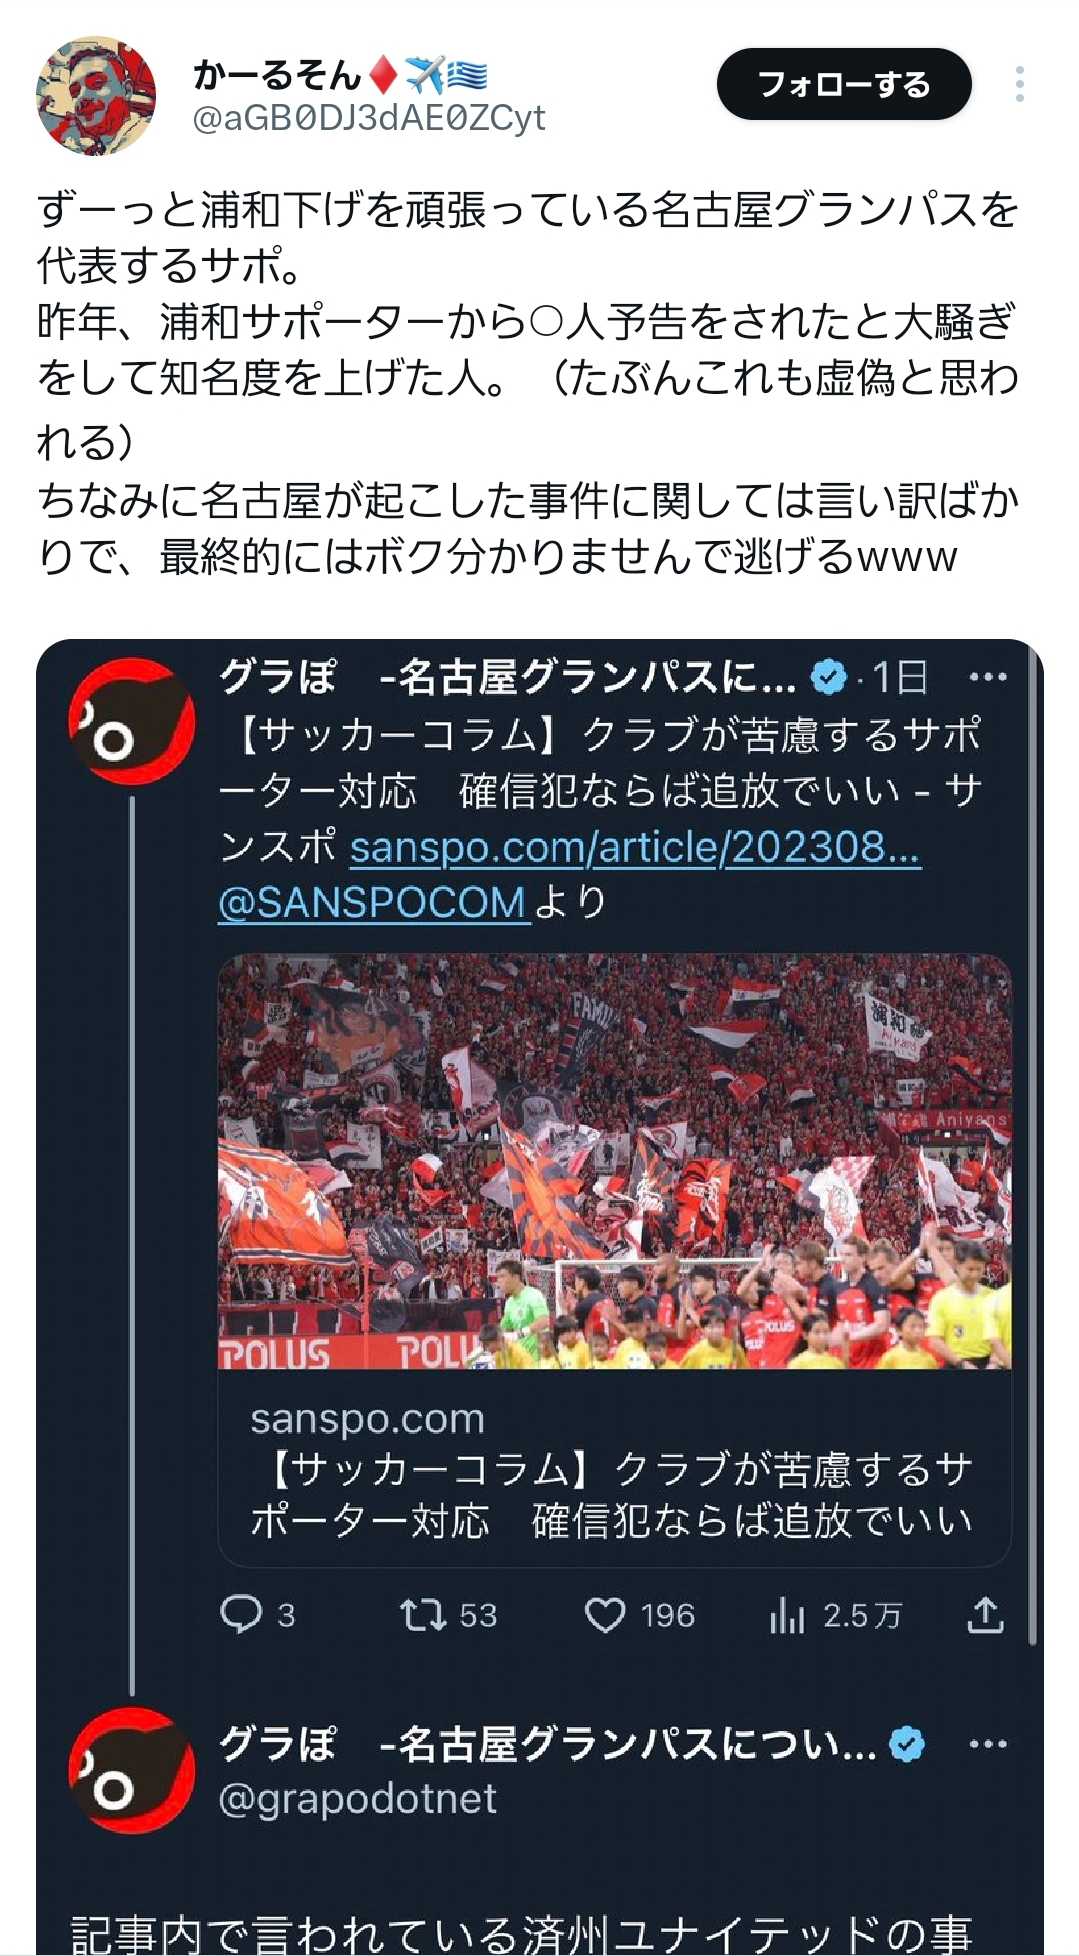Tap the フォローする follow button
This screenshot has width=1079, height=1956.
point(844,85)
